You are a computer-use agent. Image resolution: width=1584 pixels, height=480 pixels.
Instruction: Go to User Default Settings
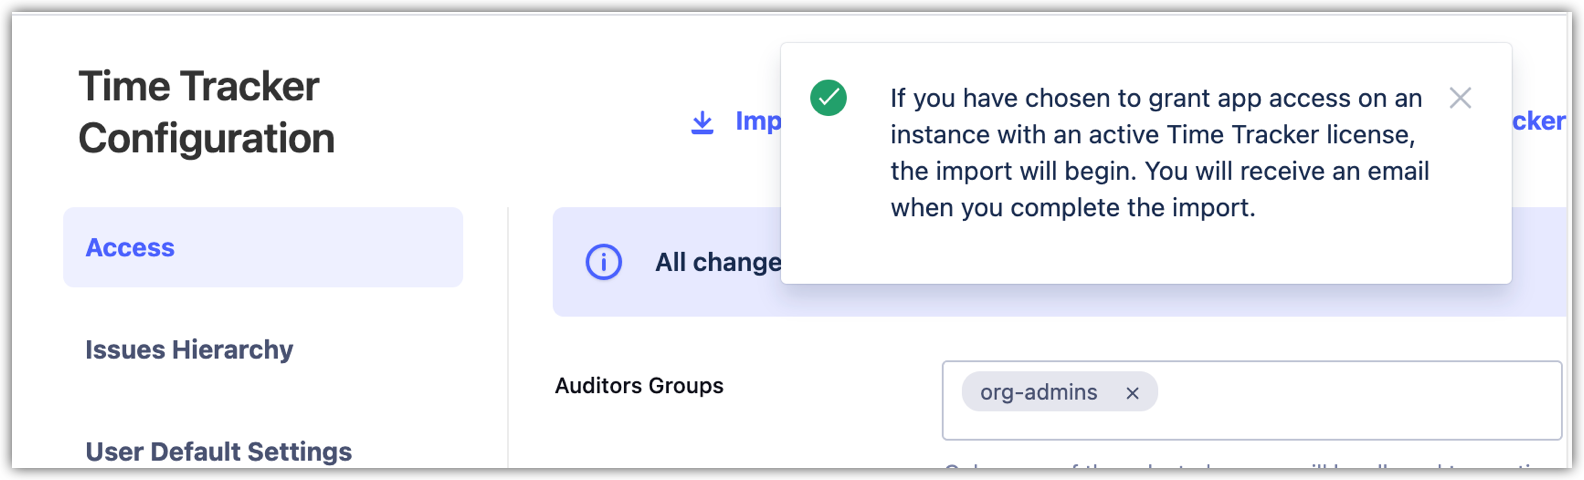tap(218, 451)
